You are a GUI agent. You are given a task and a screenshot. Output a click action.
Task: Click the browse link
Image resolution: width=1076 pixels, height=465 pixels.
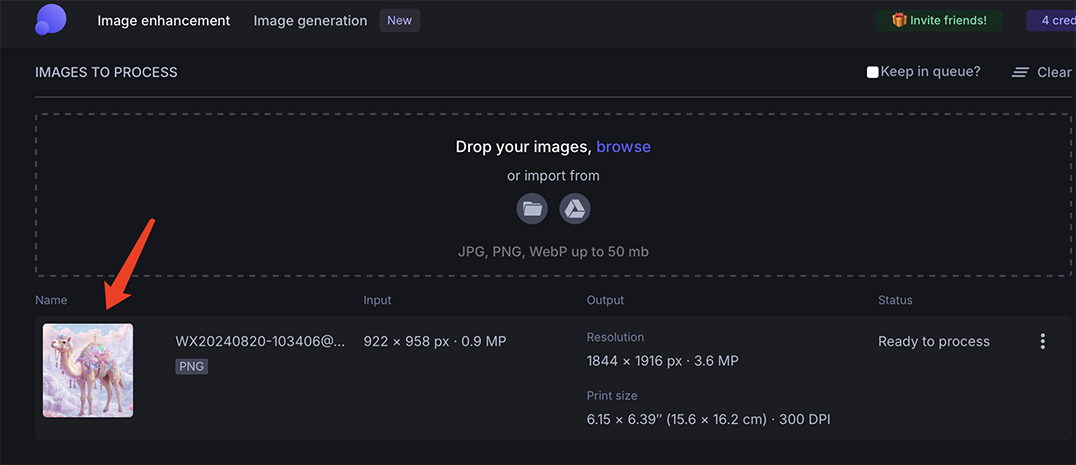coord(623,147)
